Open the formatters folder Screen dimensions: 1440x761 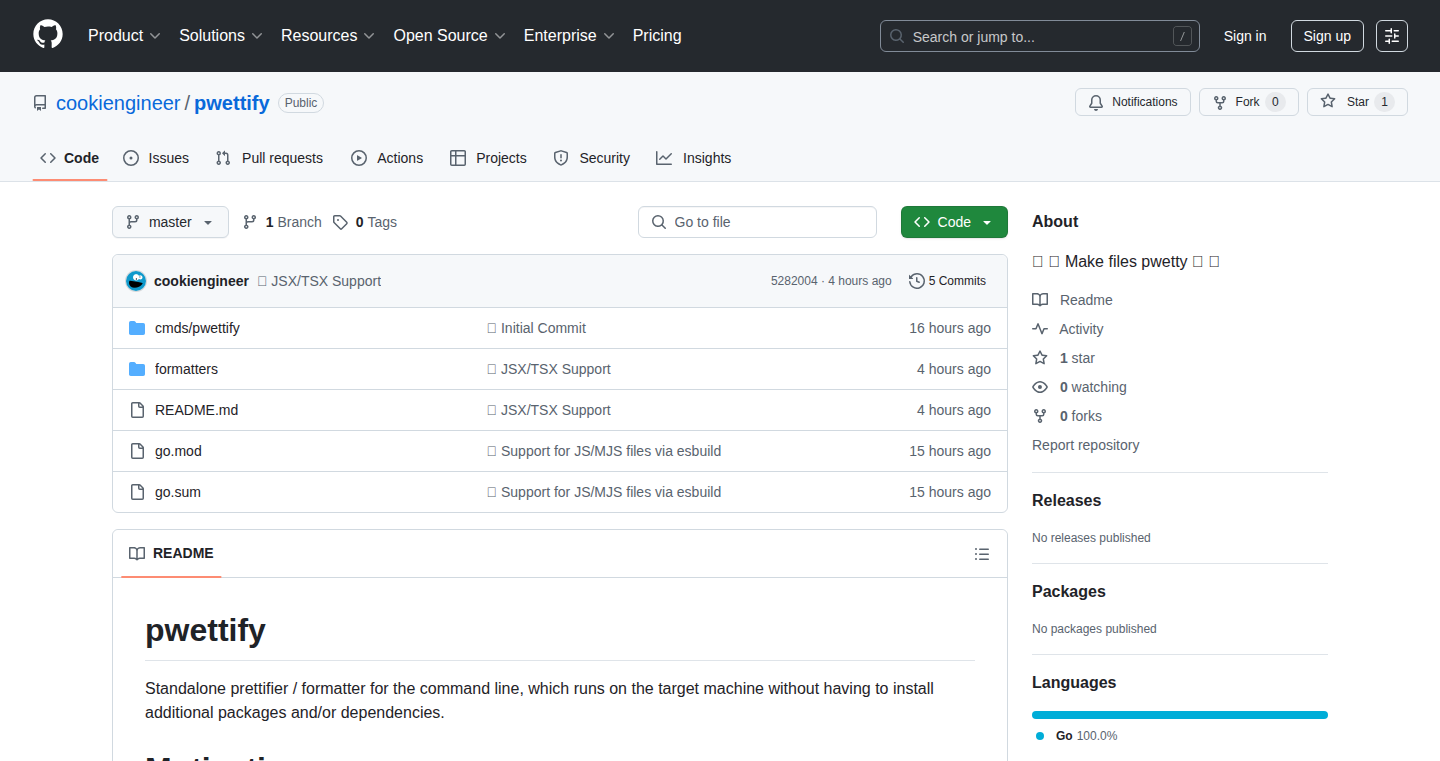[x=186, y=369]
